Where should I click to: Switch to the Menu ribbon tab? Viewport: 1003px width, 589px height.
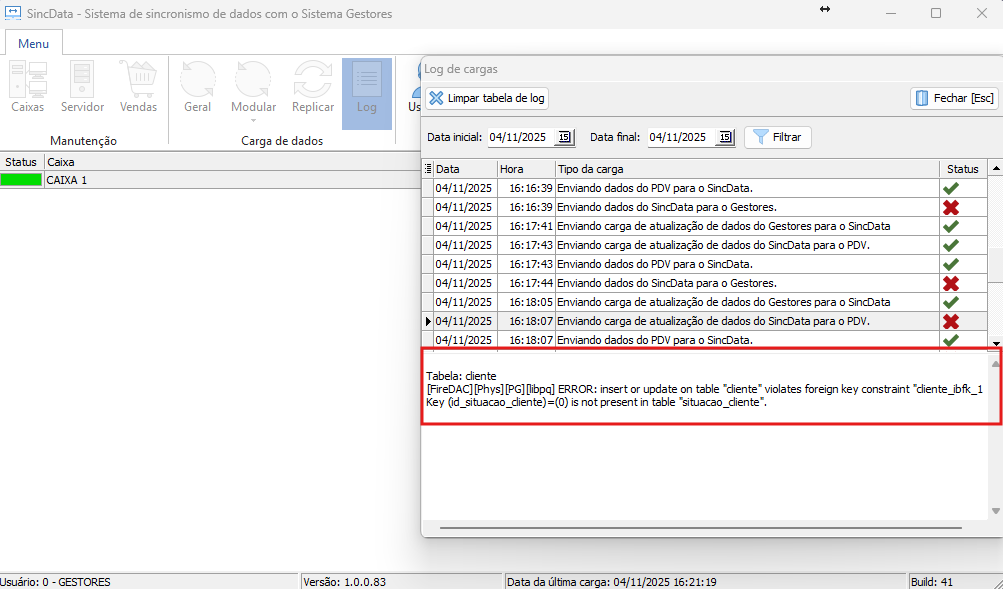click(33, 43)
